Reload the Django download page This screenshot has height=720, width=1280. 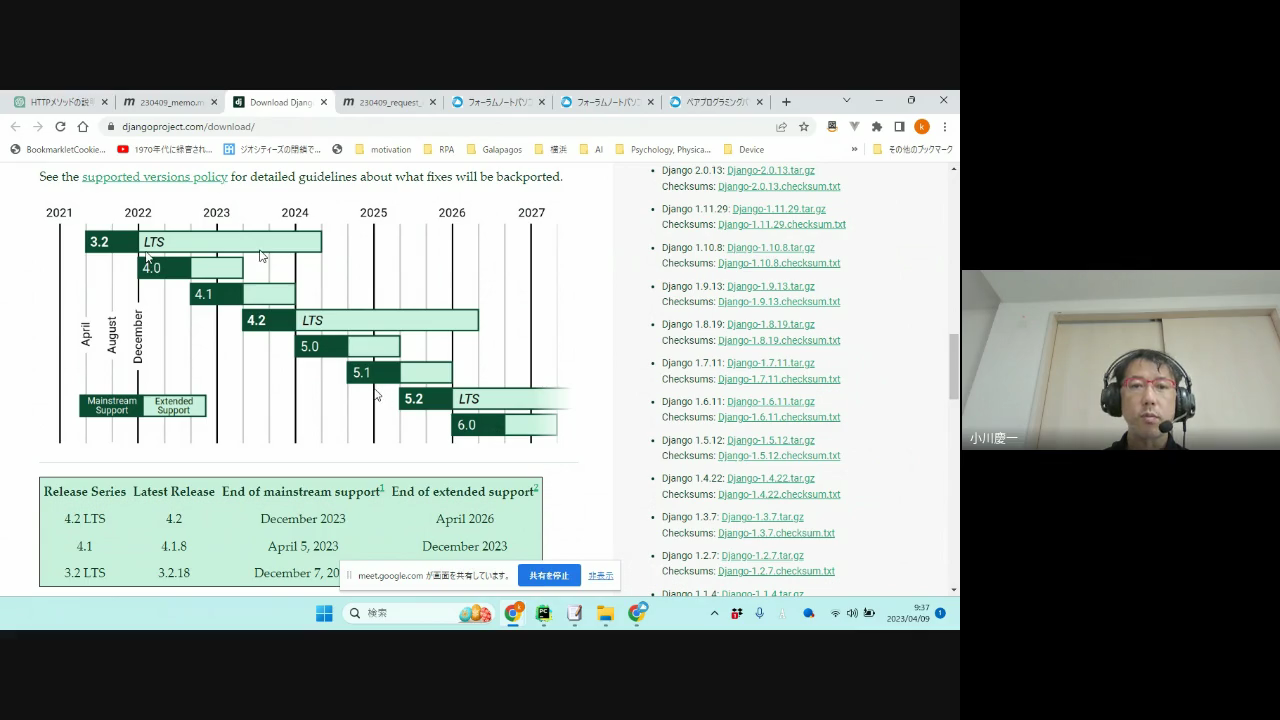point(60,127)
